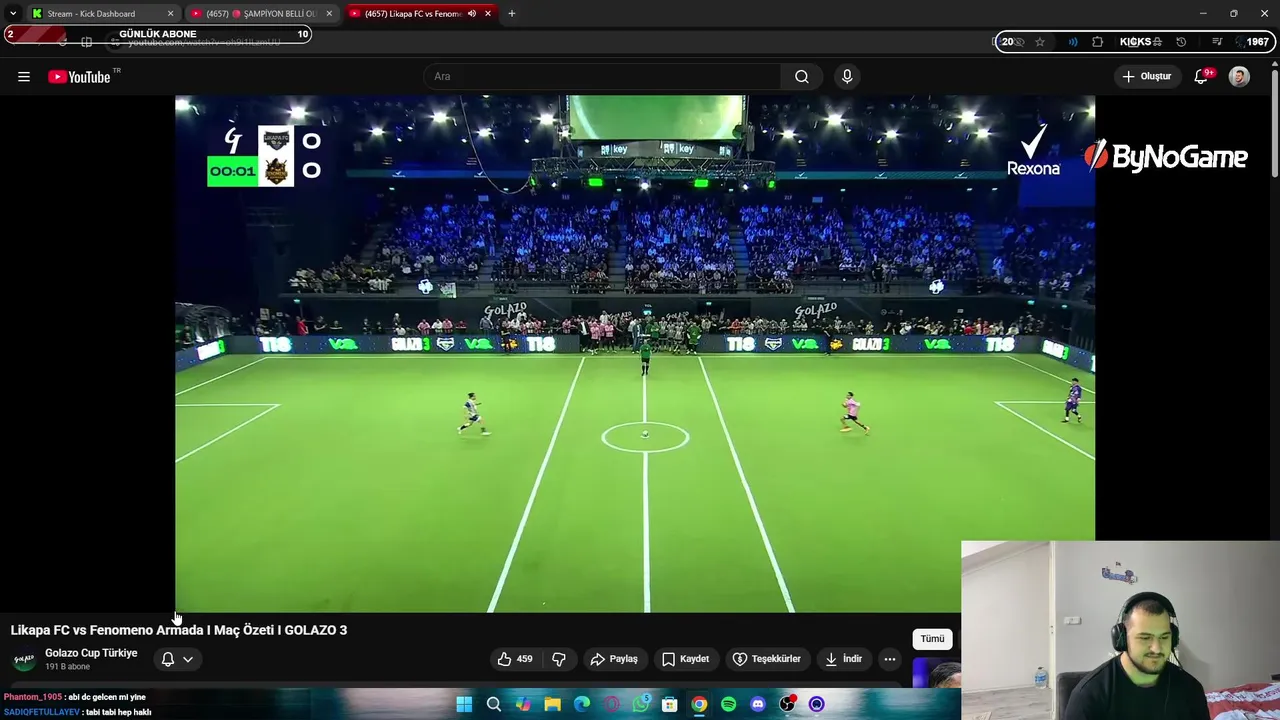Screen dimensions: 1280x720
Task: Mute the tab via its speaker icon
Action: click(471, 14)
